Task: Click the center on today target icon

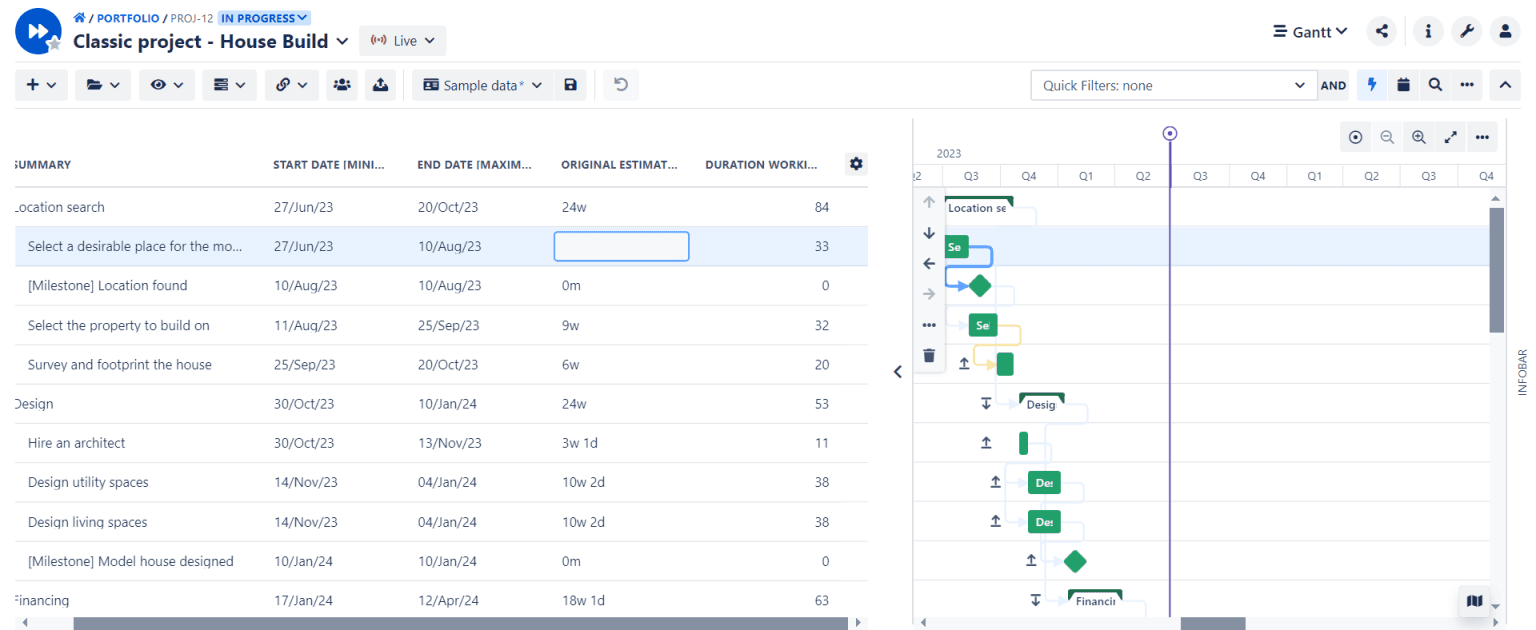Action: pos(1355,137)
